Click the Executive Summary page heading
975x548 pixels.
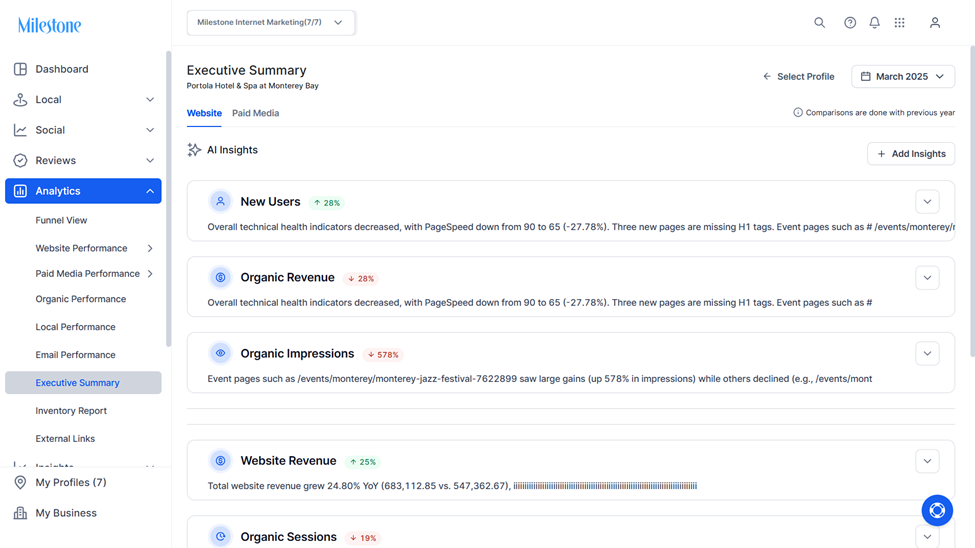click(x=246, y=70)
